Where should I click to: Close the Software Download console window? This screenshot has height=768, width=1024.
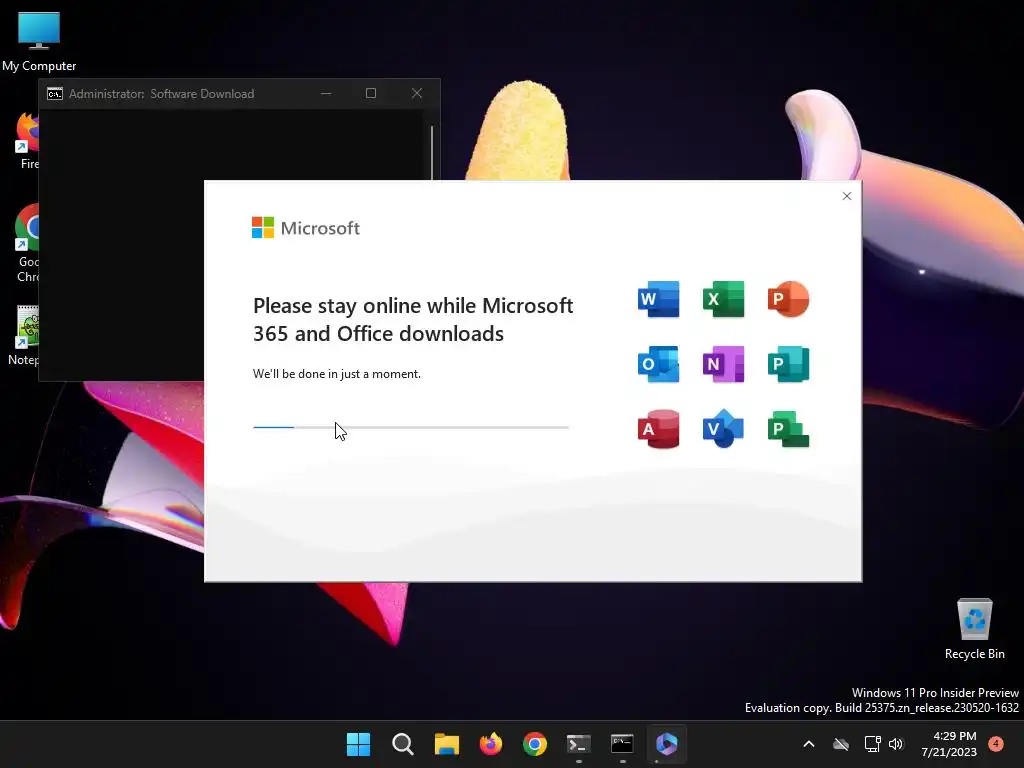pyautogui.click(x=417, y=93)
